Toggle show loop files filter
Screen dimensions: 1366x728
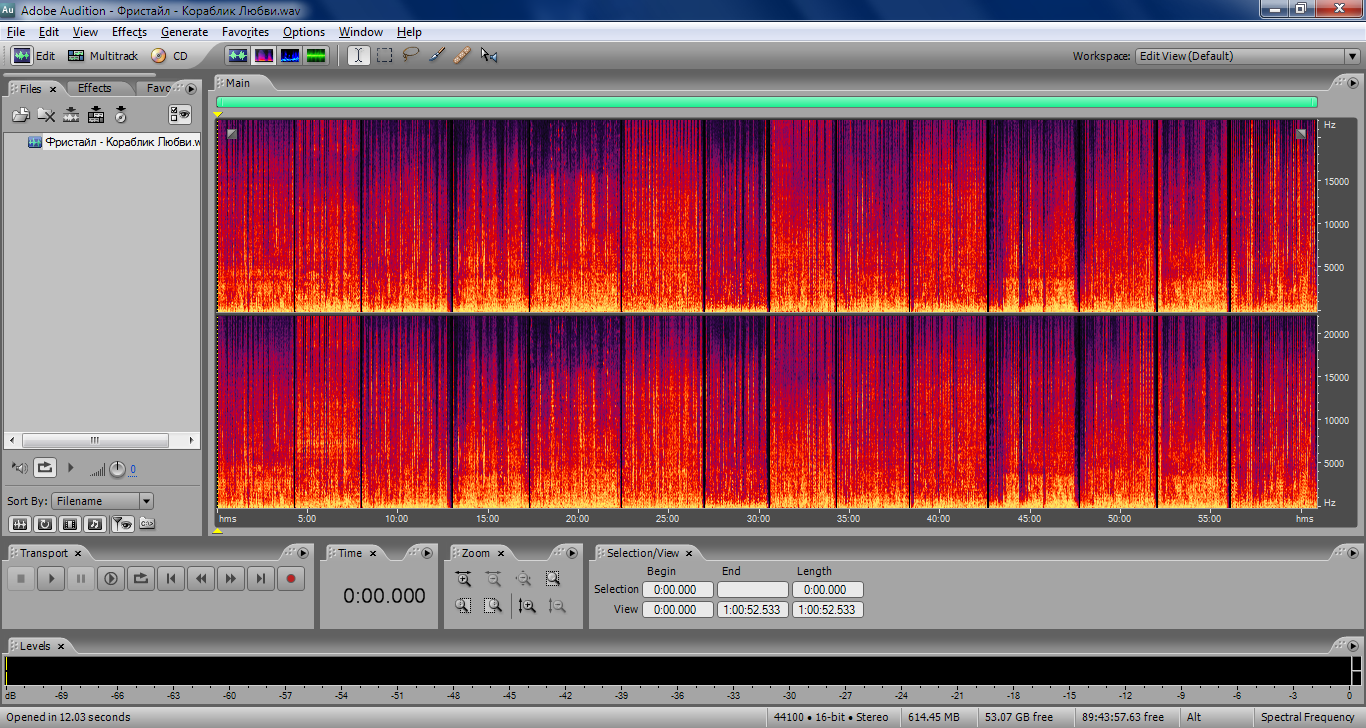(45, 523)
